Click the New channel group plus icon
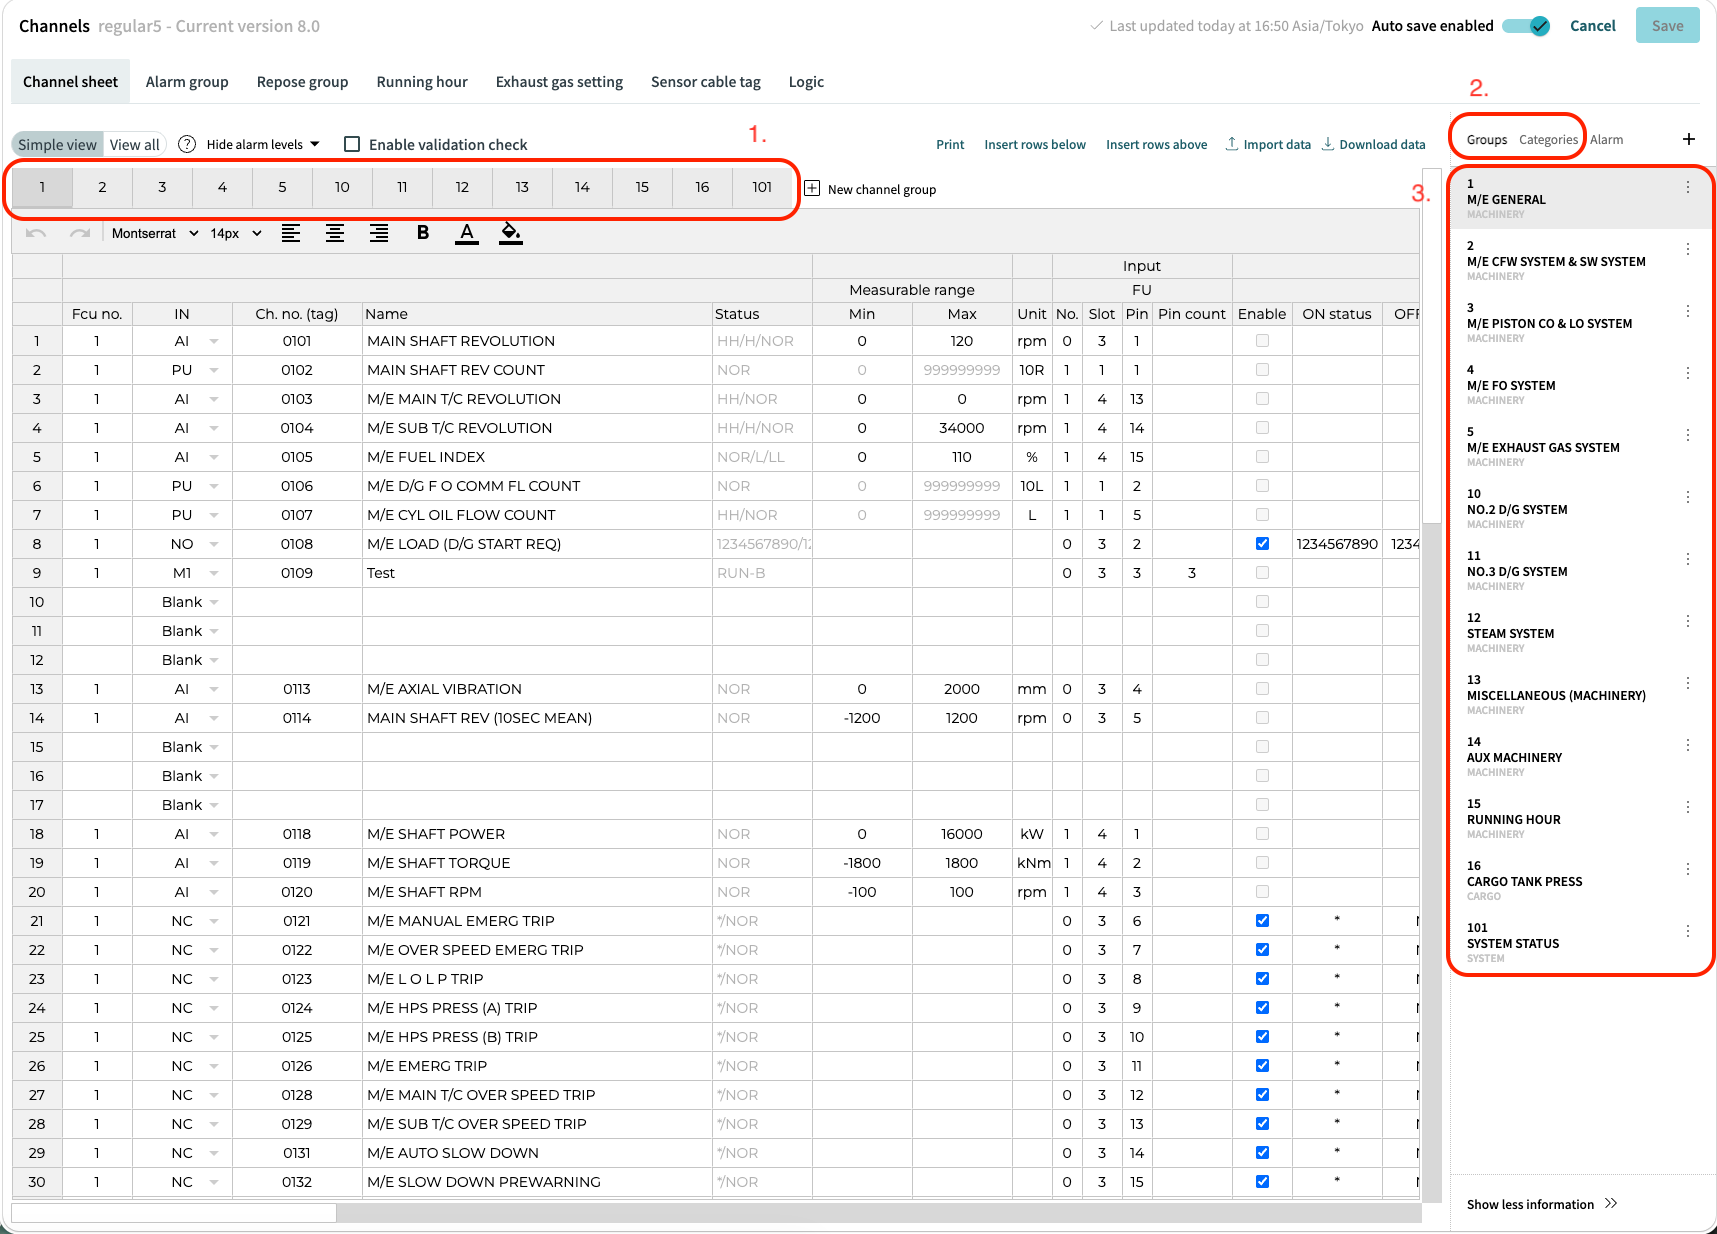Image resolution: width=1717 pixels, height=1234 pixels. pyautogui.click(x=812, y=188)
